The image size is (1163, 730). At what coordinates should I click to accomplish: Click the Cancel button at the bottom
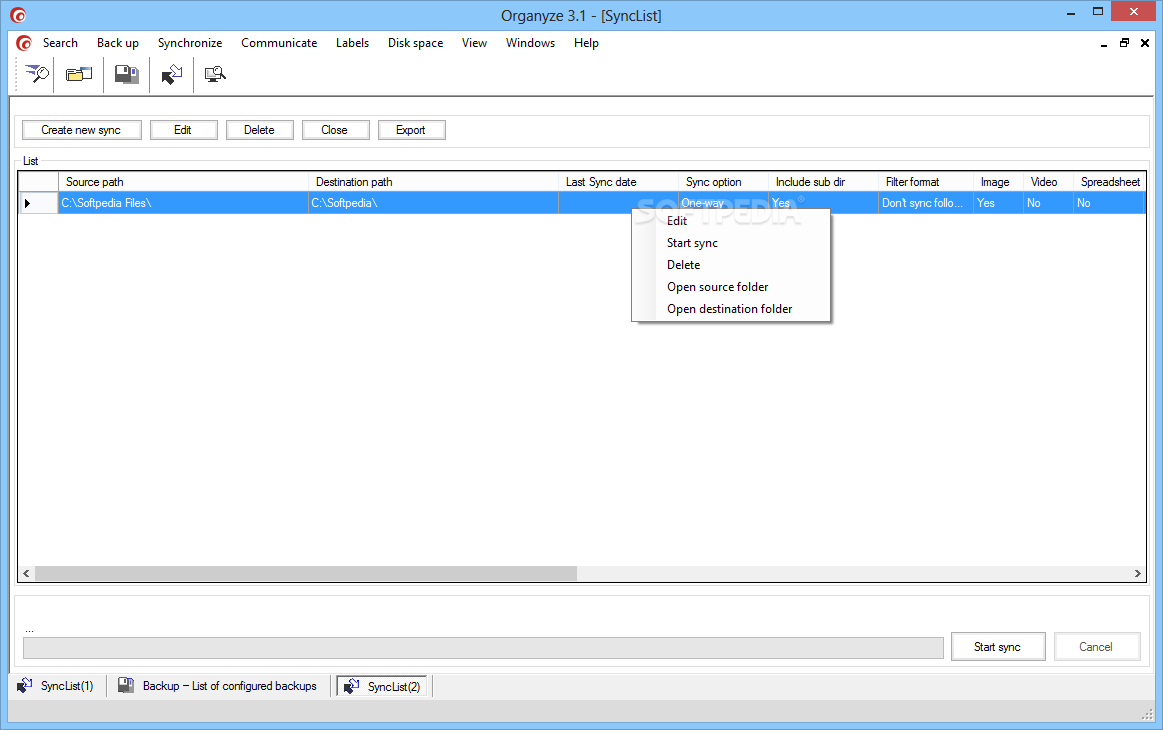tap(1096, 647)
